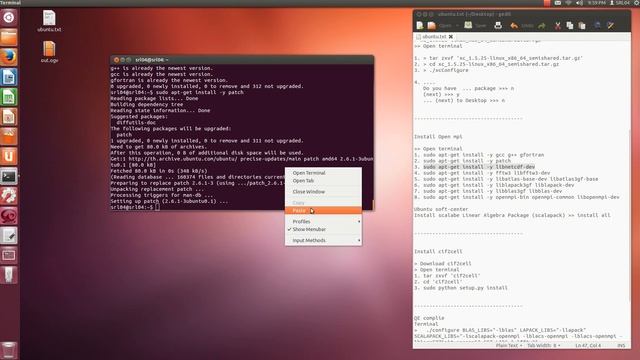The height and width of the screenshot is (360, 640).
Task: Click 'Ubuntu soft-center' line in gedit
Action: coord(441,209)
